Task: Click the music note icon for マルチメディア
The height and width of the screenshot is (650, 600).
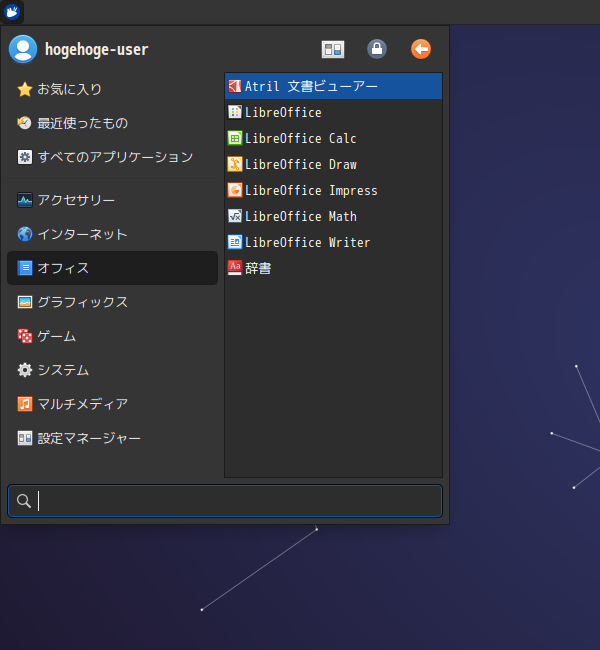Action: click(x=25, y=404)
